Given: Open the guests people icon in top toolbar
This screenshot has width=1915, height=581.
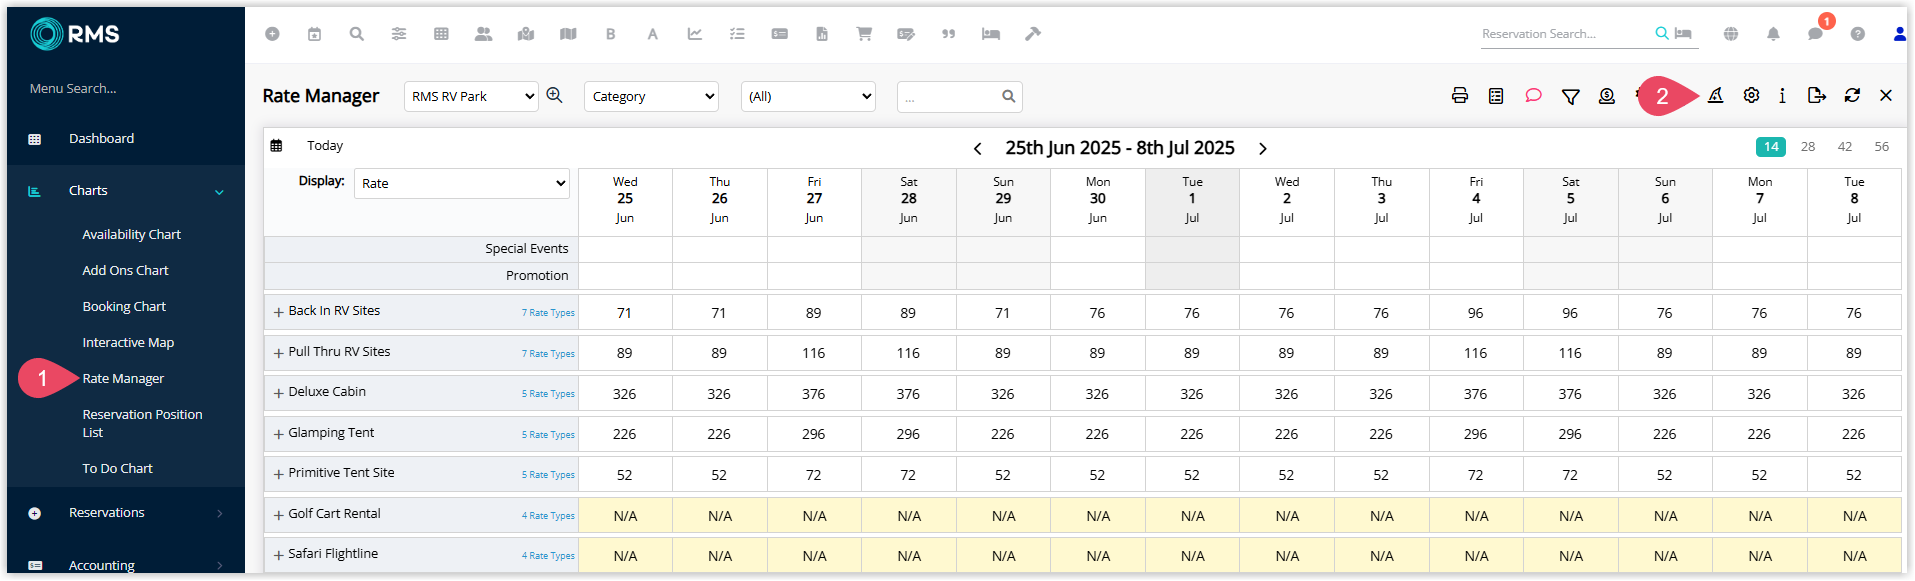Looking at the screenshot, I should coord(484,34).
